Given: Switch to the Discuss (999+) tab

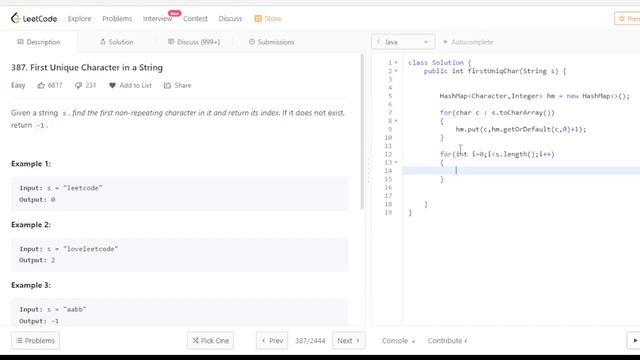Looking at the screenshot, I should 194,42.
